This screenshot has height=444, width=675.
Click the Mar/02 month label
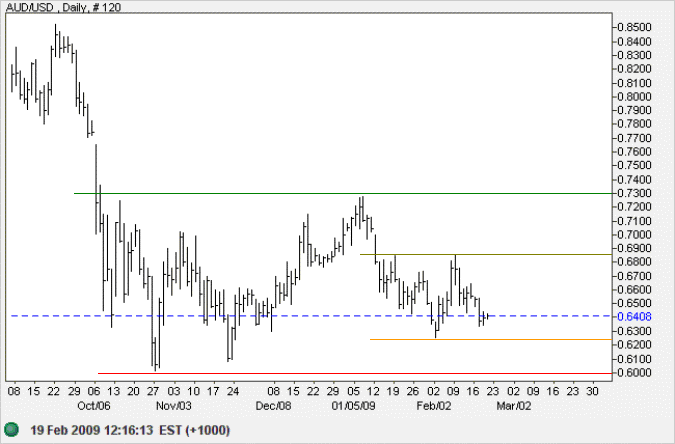[x=514, y=406]
